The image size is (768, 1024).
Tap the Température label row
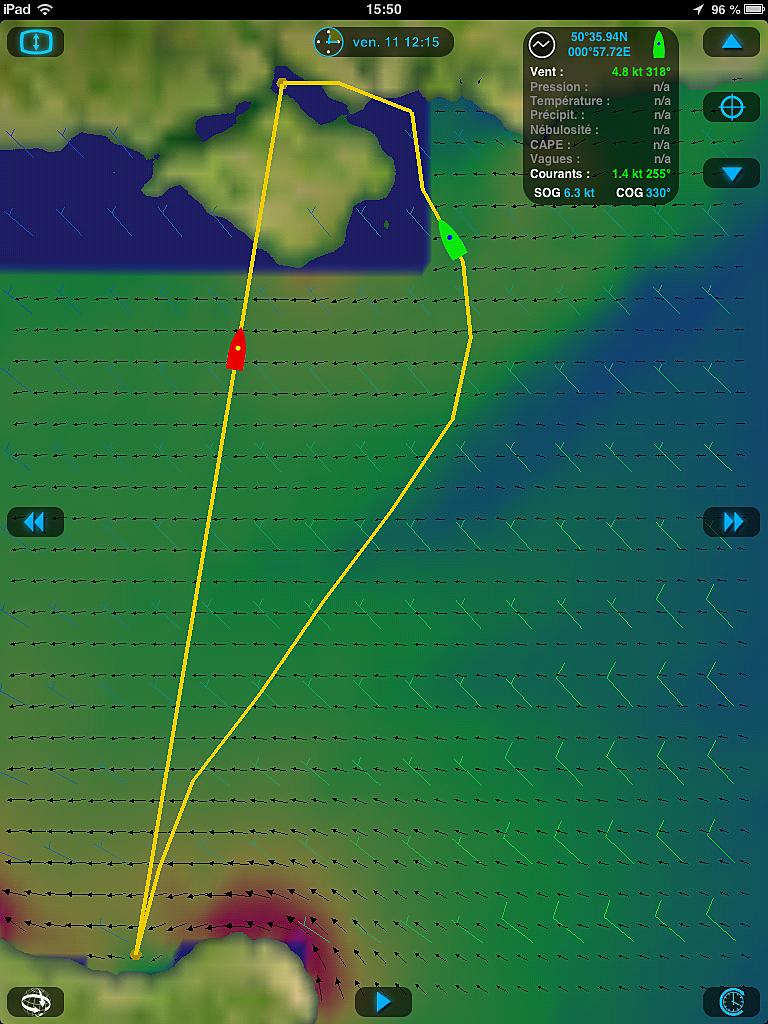600,101
